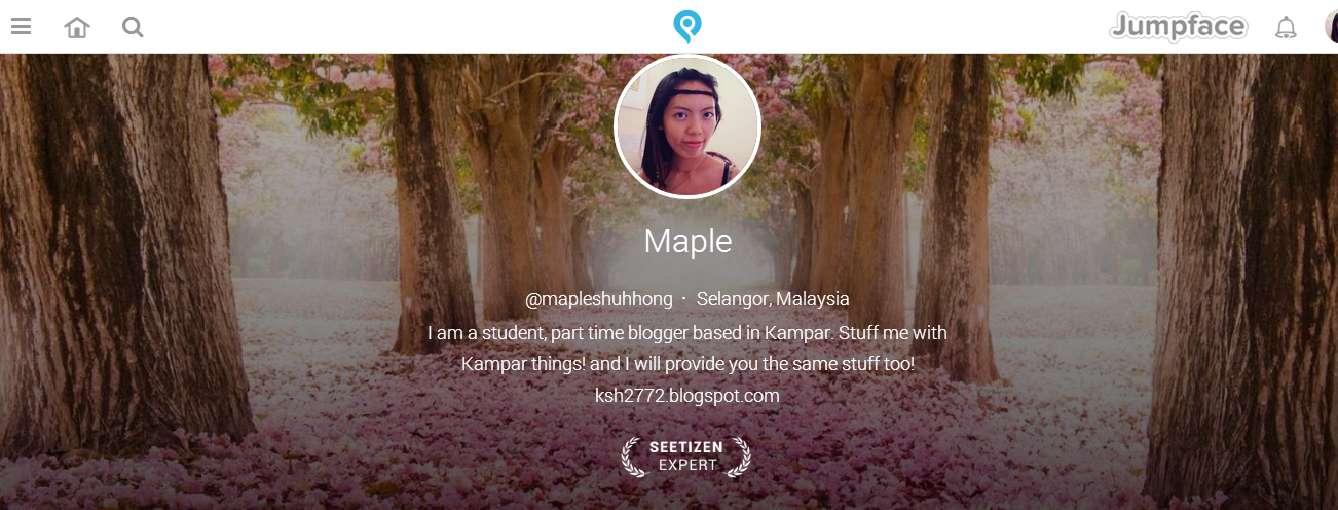The width and height of the screenshot is (1338, 510).
Task: View Maple's circular profile photo
Action: pos(687,127)
